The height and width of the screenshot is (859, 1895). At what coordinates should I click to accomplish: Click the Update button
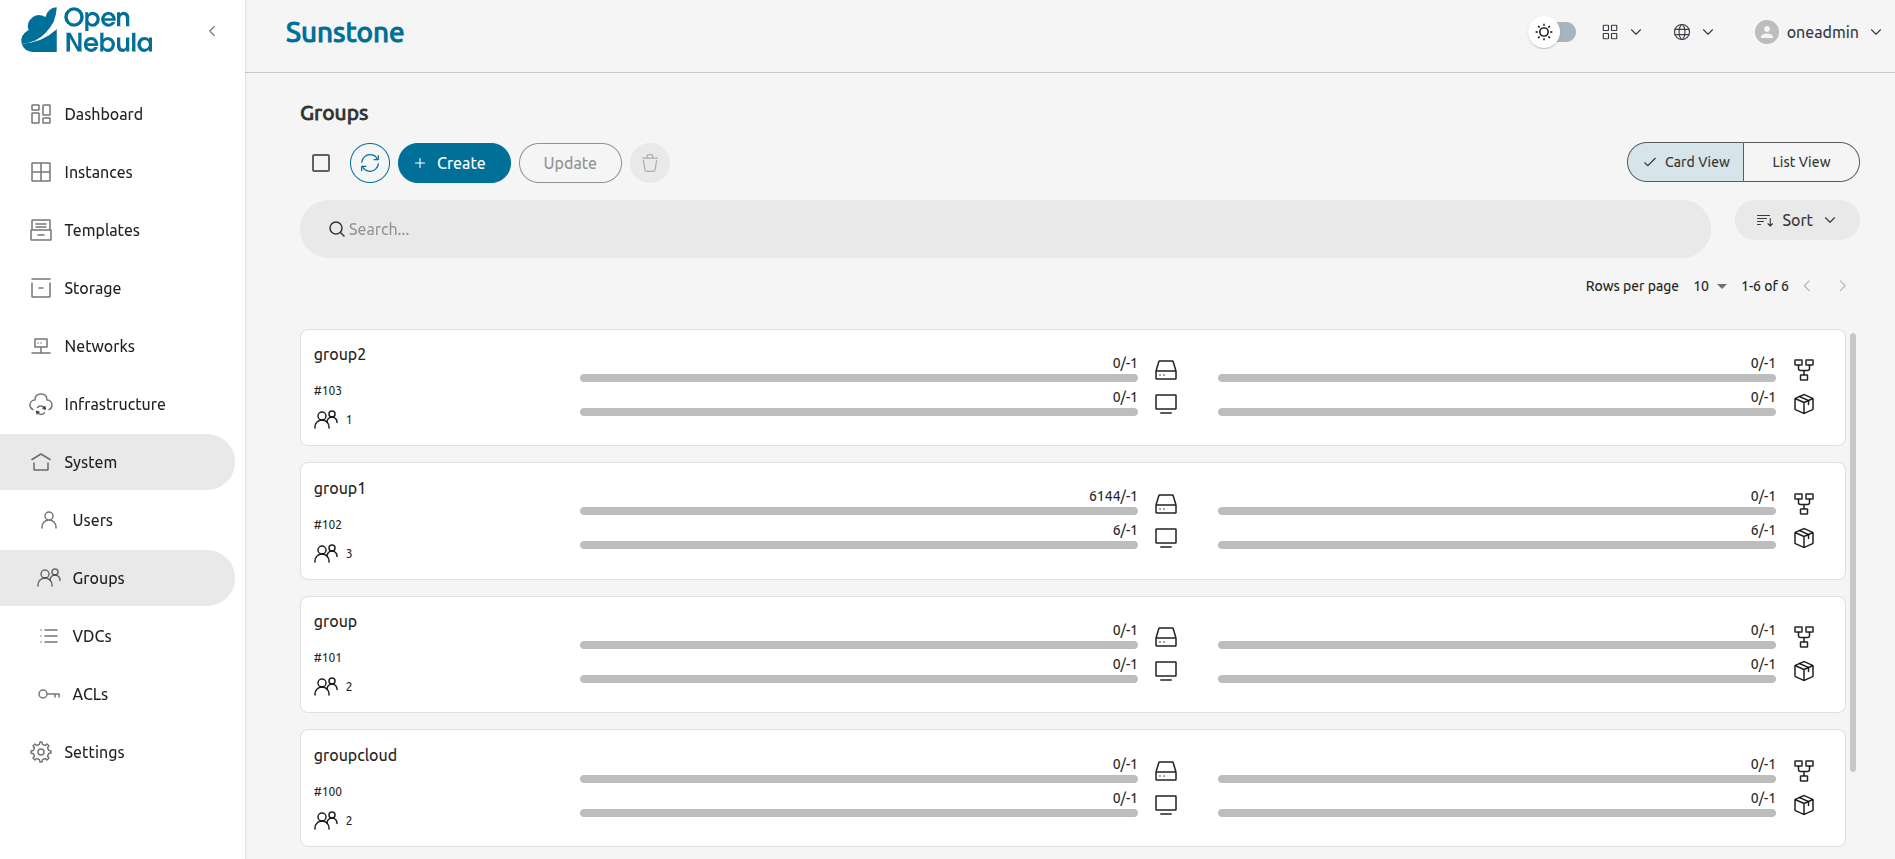(x=570, y=163)
